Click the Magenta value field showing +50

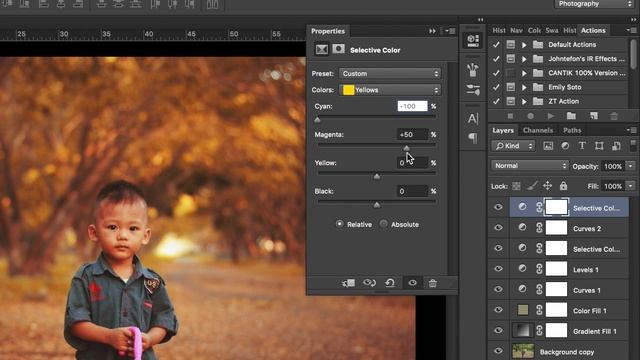point(412,134)
